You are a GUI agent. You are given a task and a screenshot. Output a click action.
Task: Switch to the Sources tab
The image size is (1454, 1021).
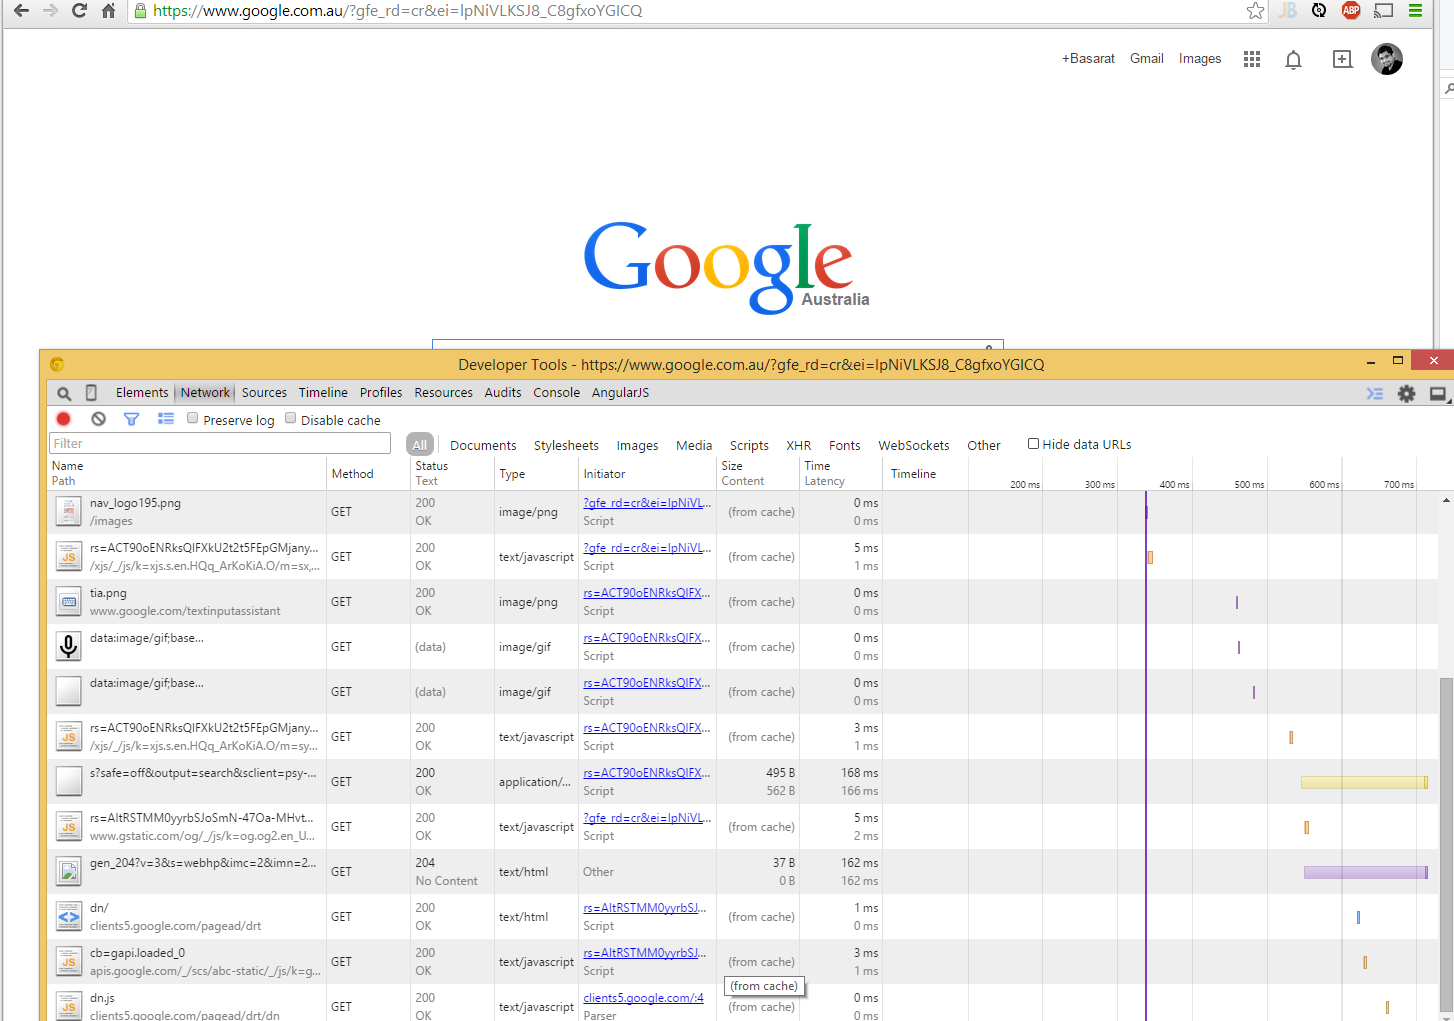264,393
